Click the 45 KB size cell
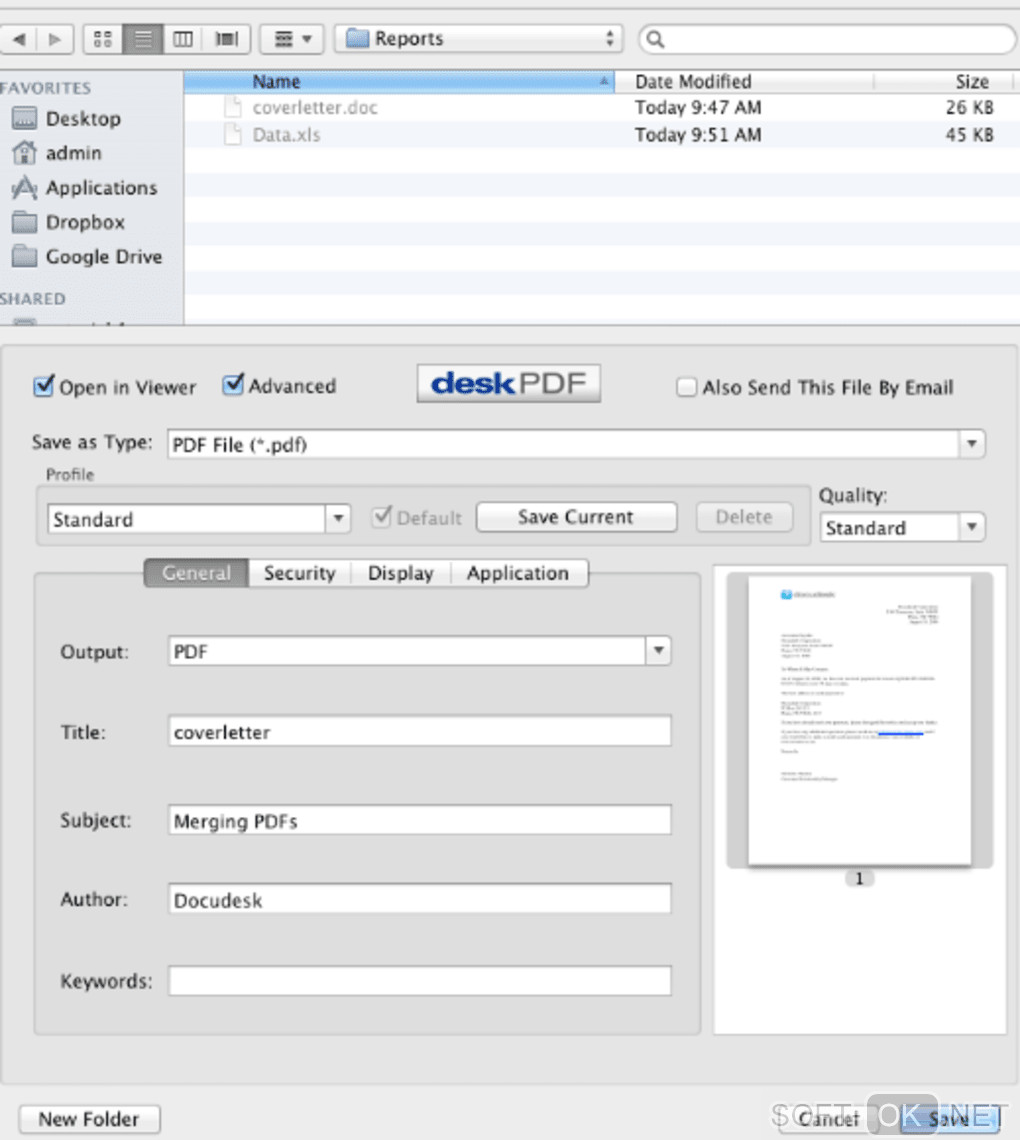This screenshot has width=1020, height=1140. (x=969, y=135)
